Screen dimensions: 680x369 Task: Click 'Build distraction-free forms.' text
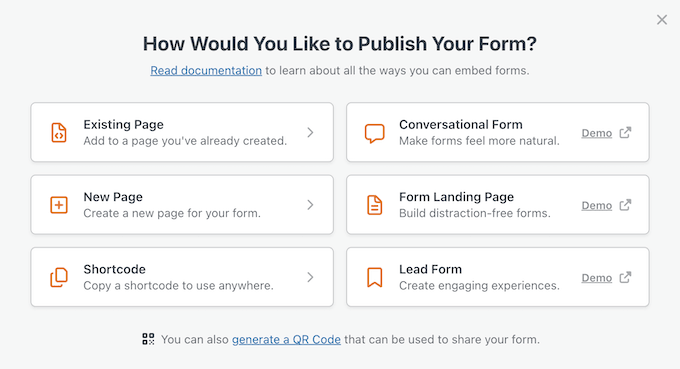click(x=475, y=213)
